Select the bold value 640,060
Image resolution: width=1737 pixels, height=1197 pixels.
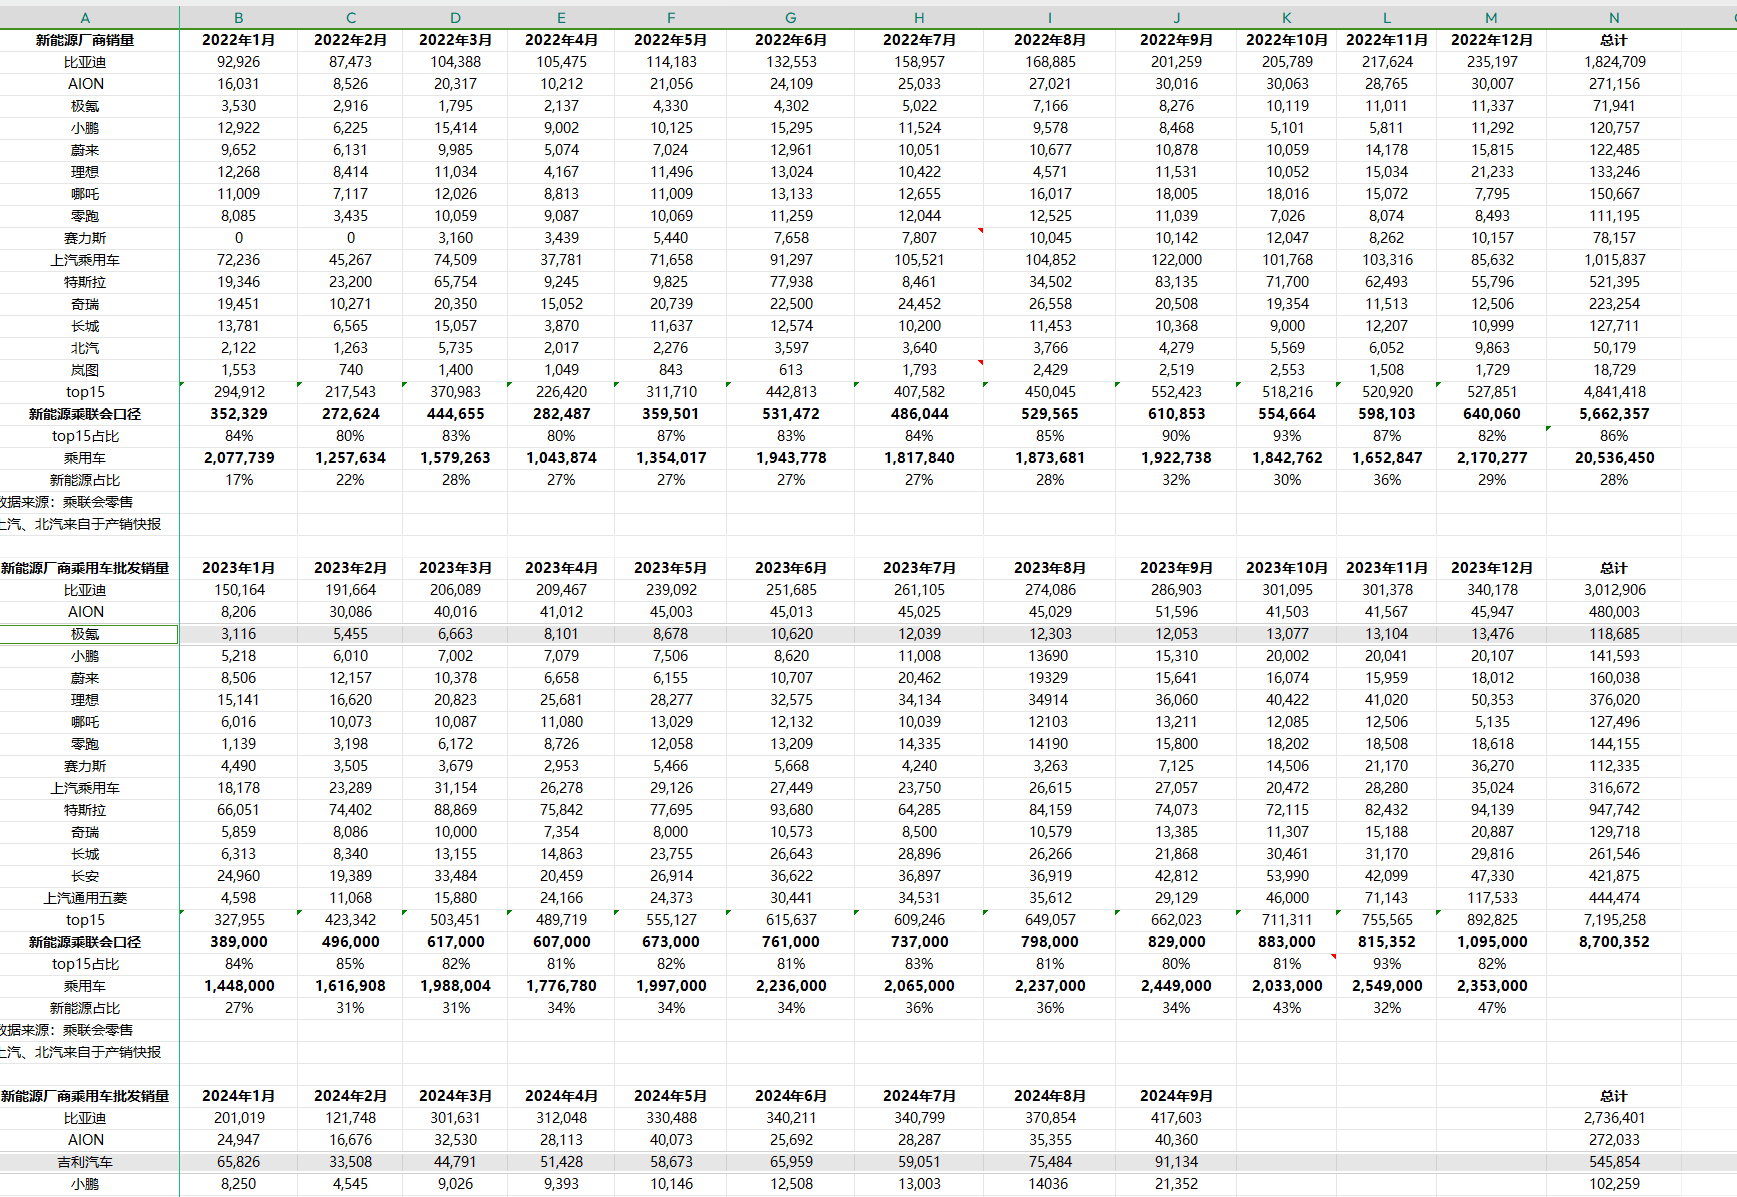pos(1492,414)
